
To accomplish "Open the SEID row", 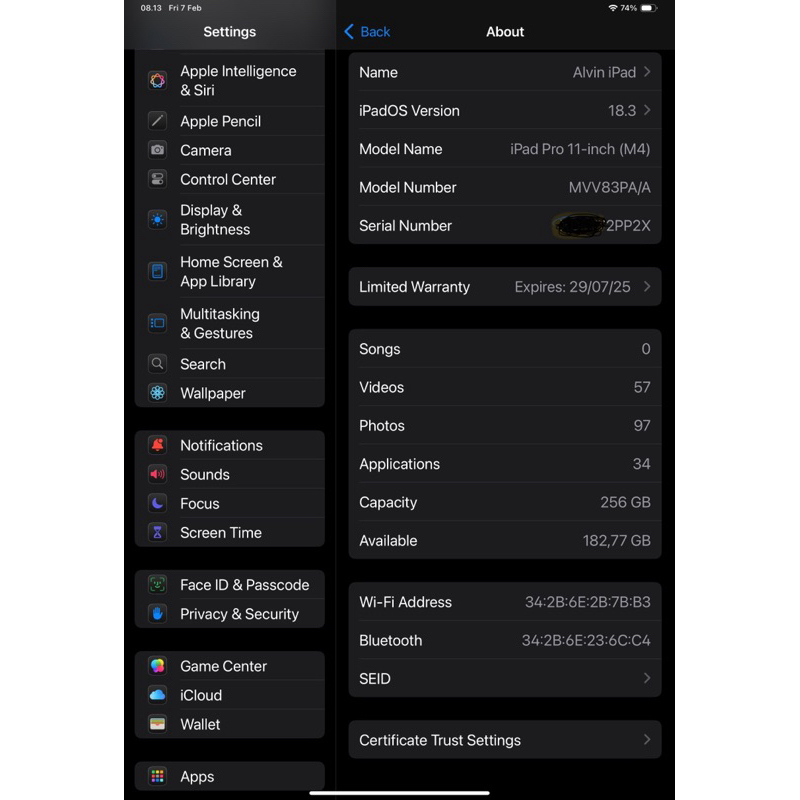I will coord(505,679).
